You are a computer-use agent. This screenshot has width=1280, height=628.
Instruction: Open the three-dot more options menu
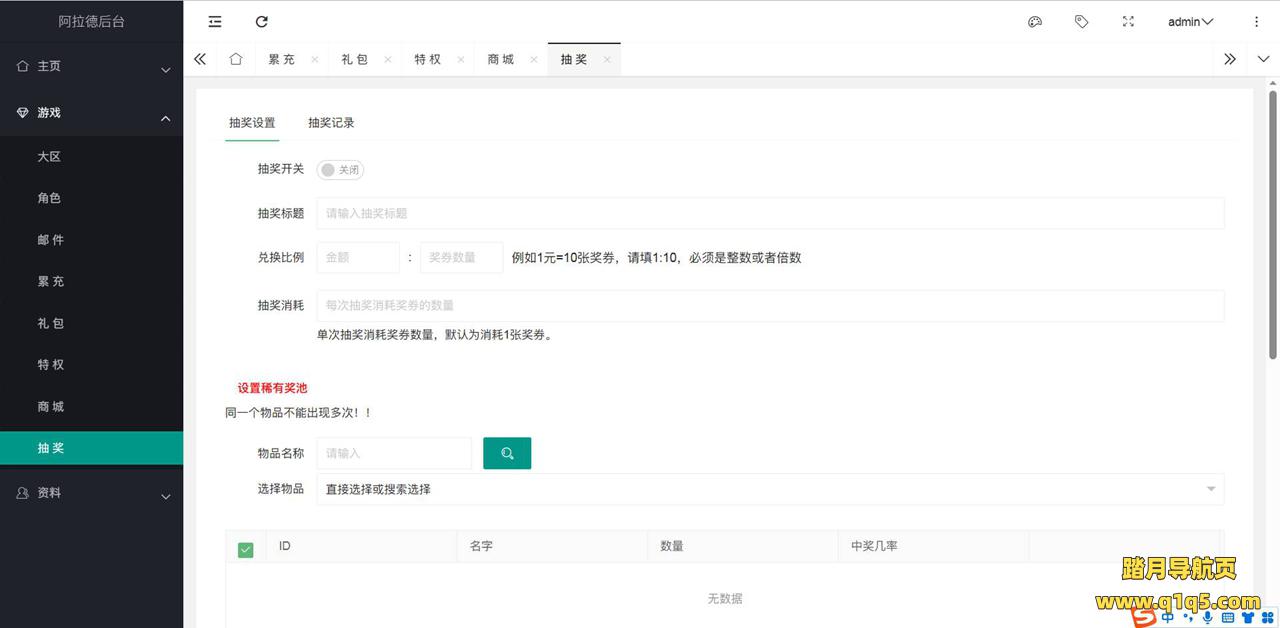tap(1257, 21)
